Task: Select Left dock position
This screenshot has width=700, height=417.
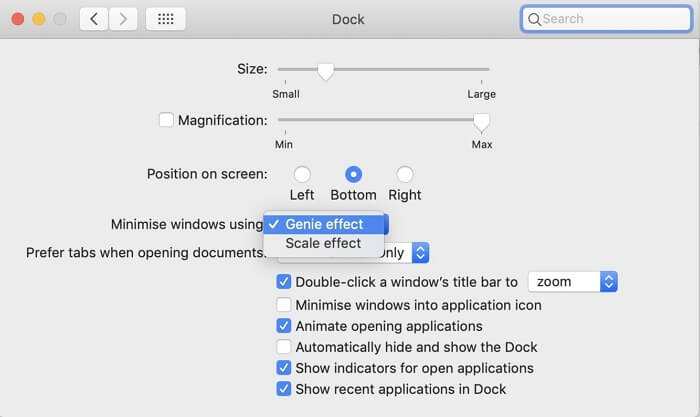Action: point(301,174)
